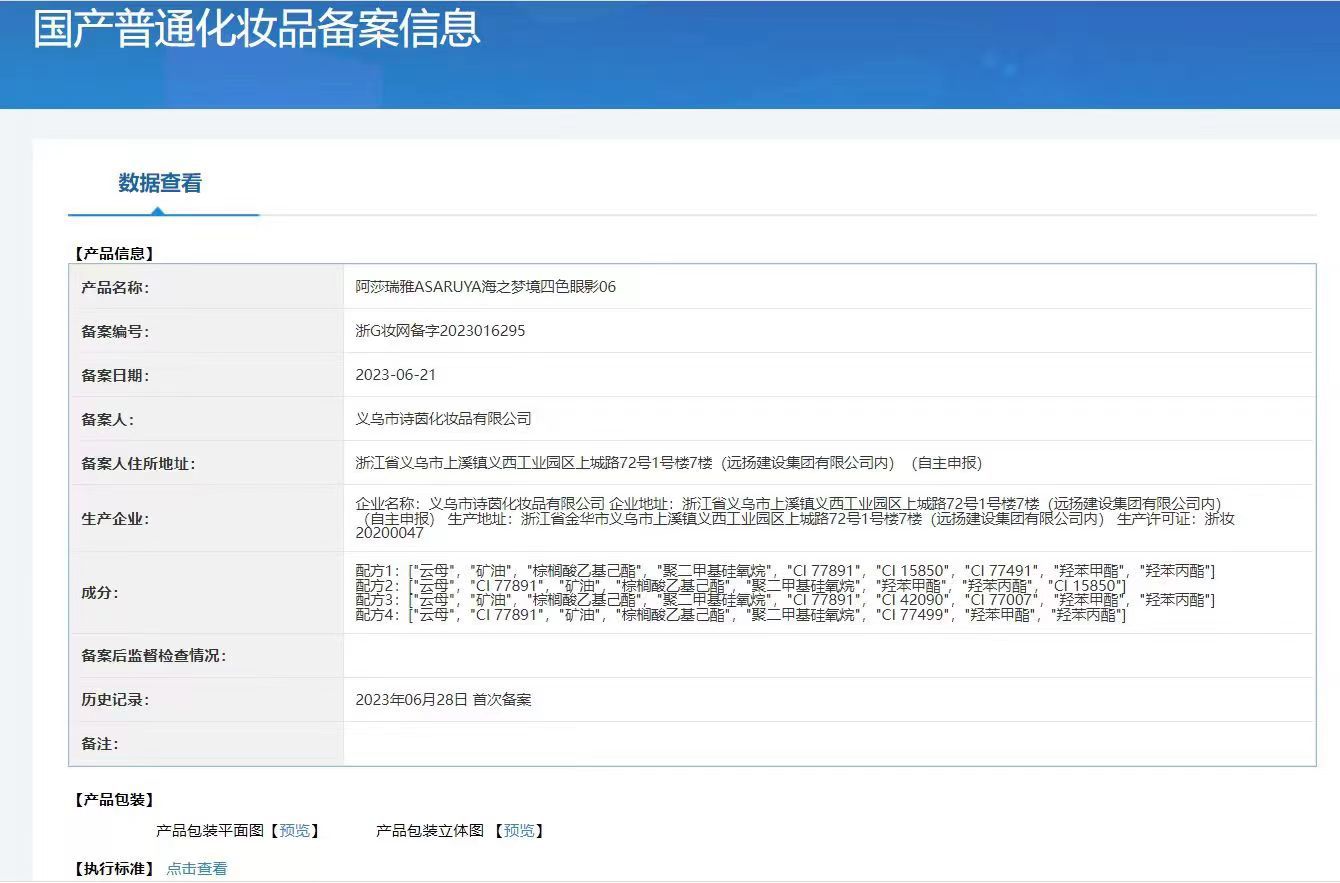This screenshot has height=883, width=1340.
Task: Click the 产品包装立体图 label
Action: point(430,831)
